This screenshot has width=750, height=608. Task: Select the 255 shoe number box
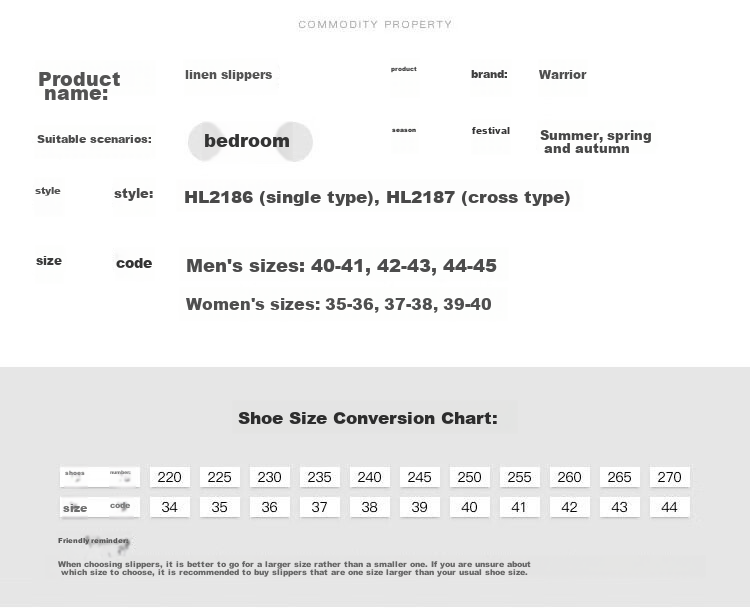tap(519, 477)
